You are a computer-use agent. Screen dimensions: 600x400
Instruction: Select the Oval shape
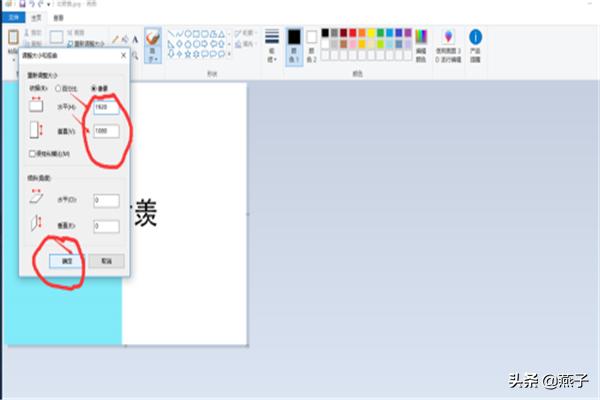(188, 34)
